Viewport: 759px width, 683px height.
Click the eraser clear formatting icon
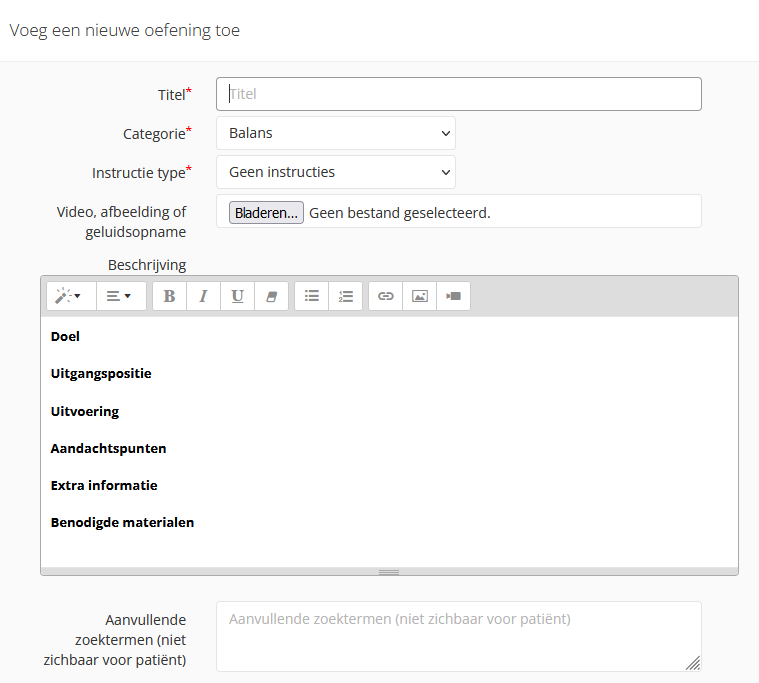pyautogui.click(x=271, y=296)
